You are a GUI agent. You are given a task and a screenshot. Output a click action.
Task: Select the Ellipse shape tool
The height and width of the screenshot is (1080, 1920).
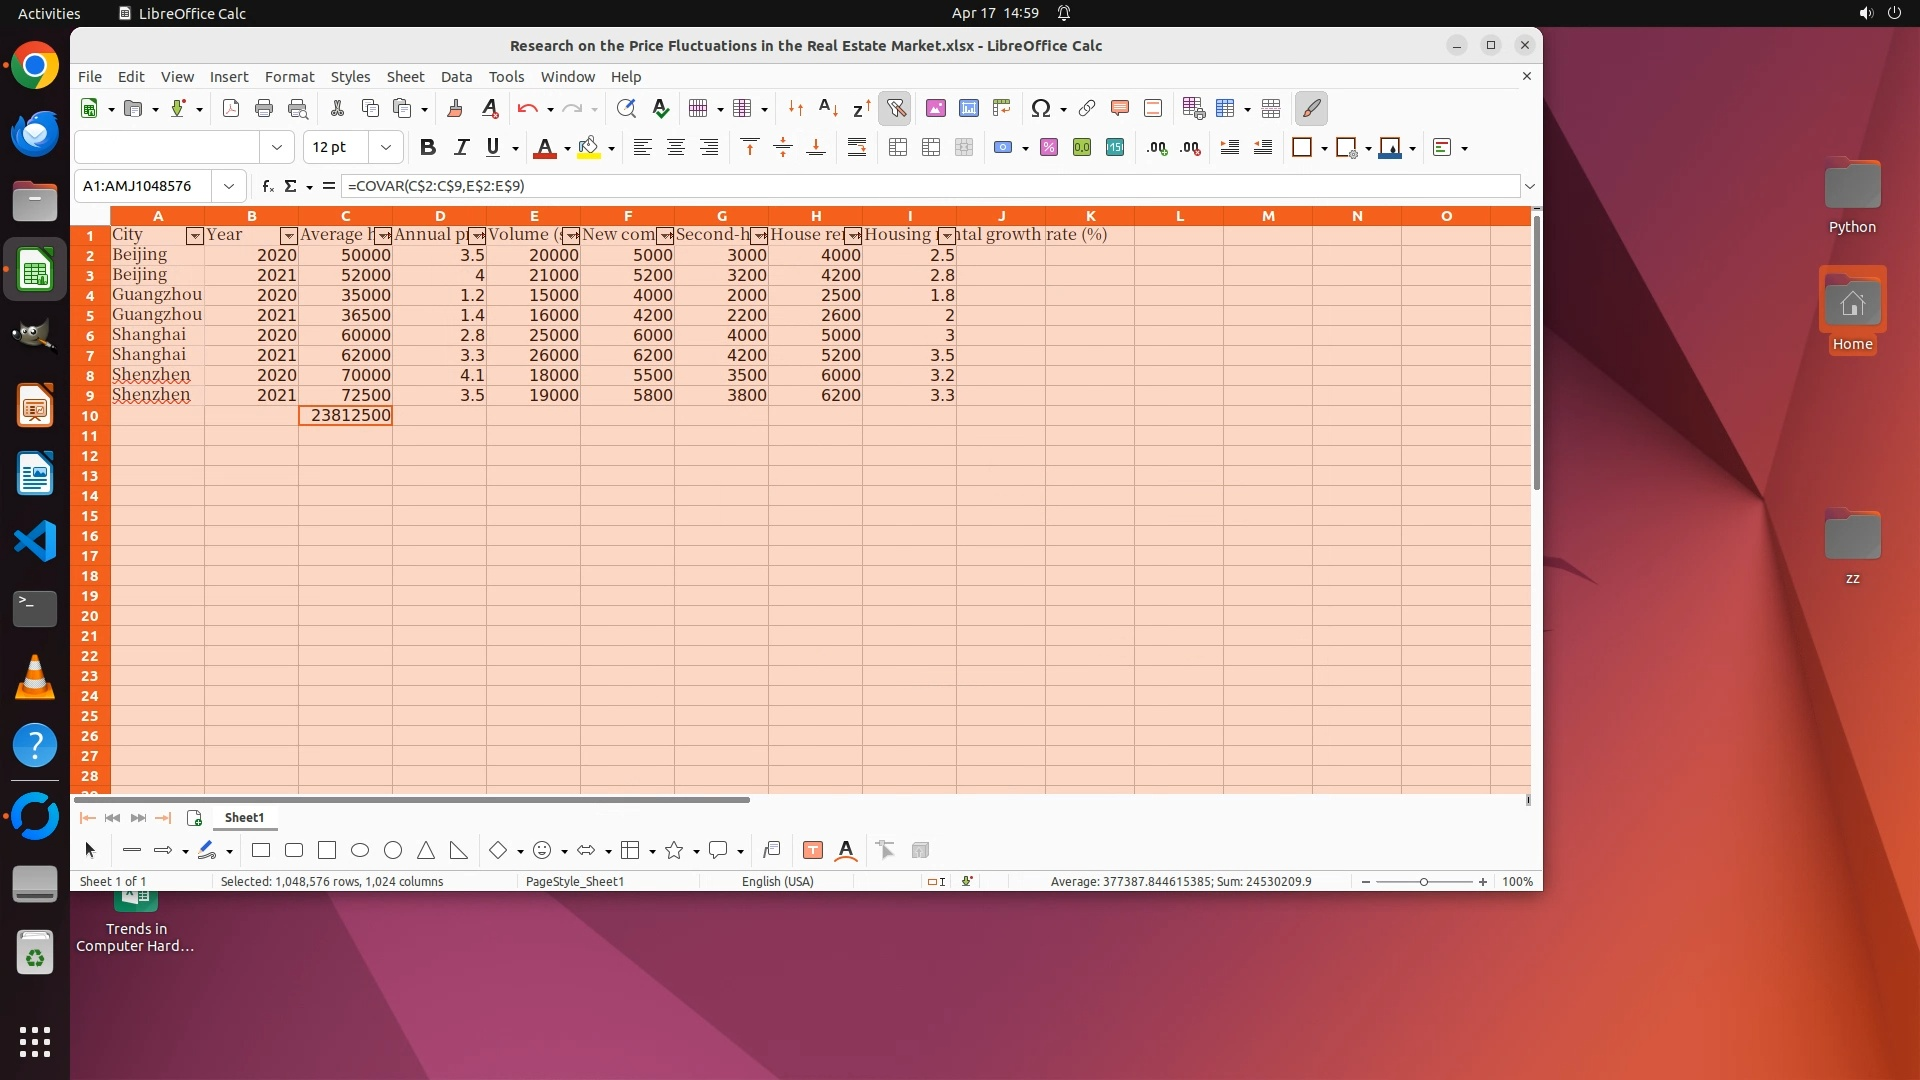tap(360, 850)
